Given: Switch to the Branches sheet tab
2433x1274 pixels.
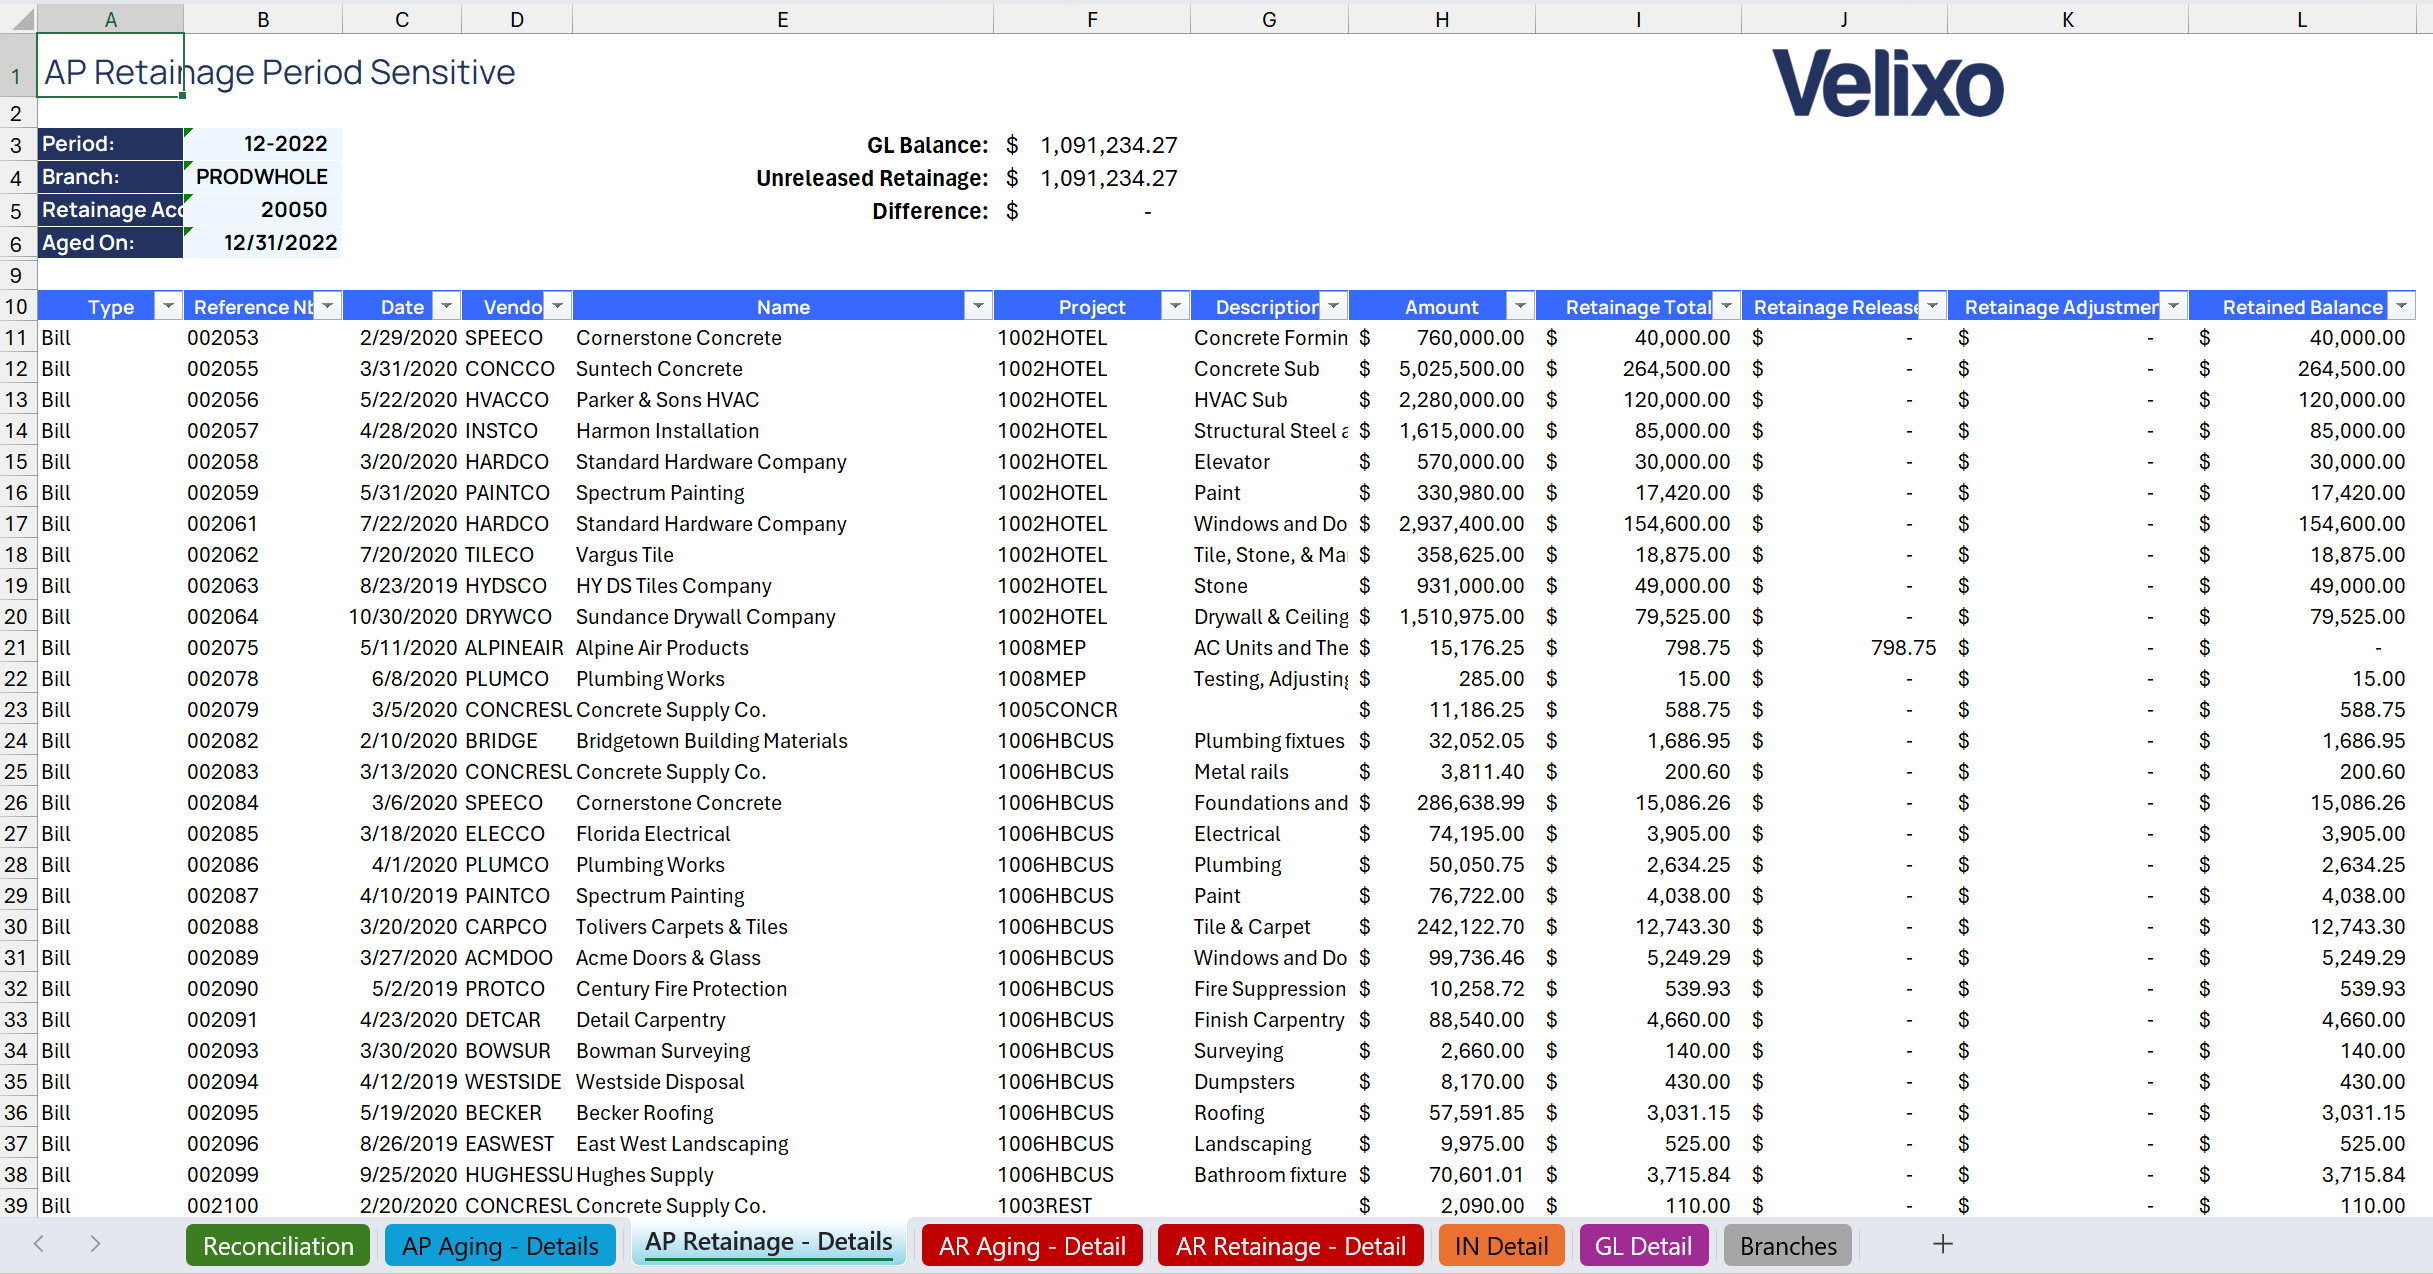Looking at the screenshot, I should coord(1788,1246).
